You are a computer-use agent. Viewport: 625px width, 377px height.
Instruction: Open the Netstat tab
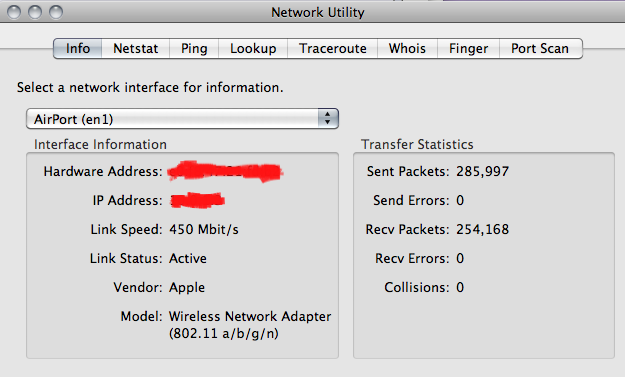[136, 49]
